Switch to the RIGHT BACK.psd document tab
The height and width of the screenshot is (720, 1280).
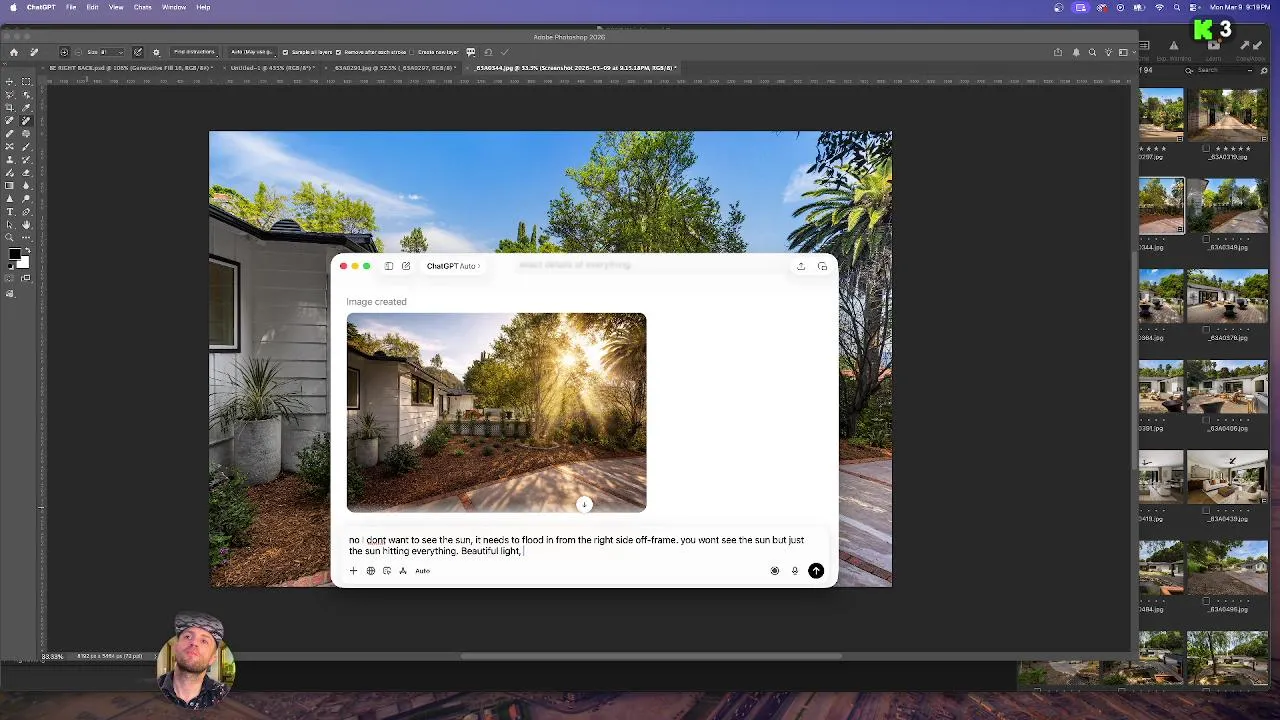click(x=129, y=68)
